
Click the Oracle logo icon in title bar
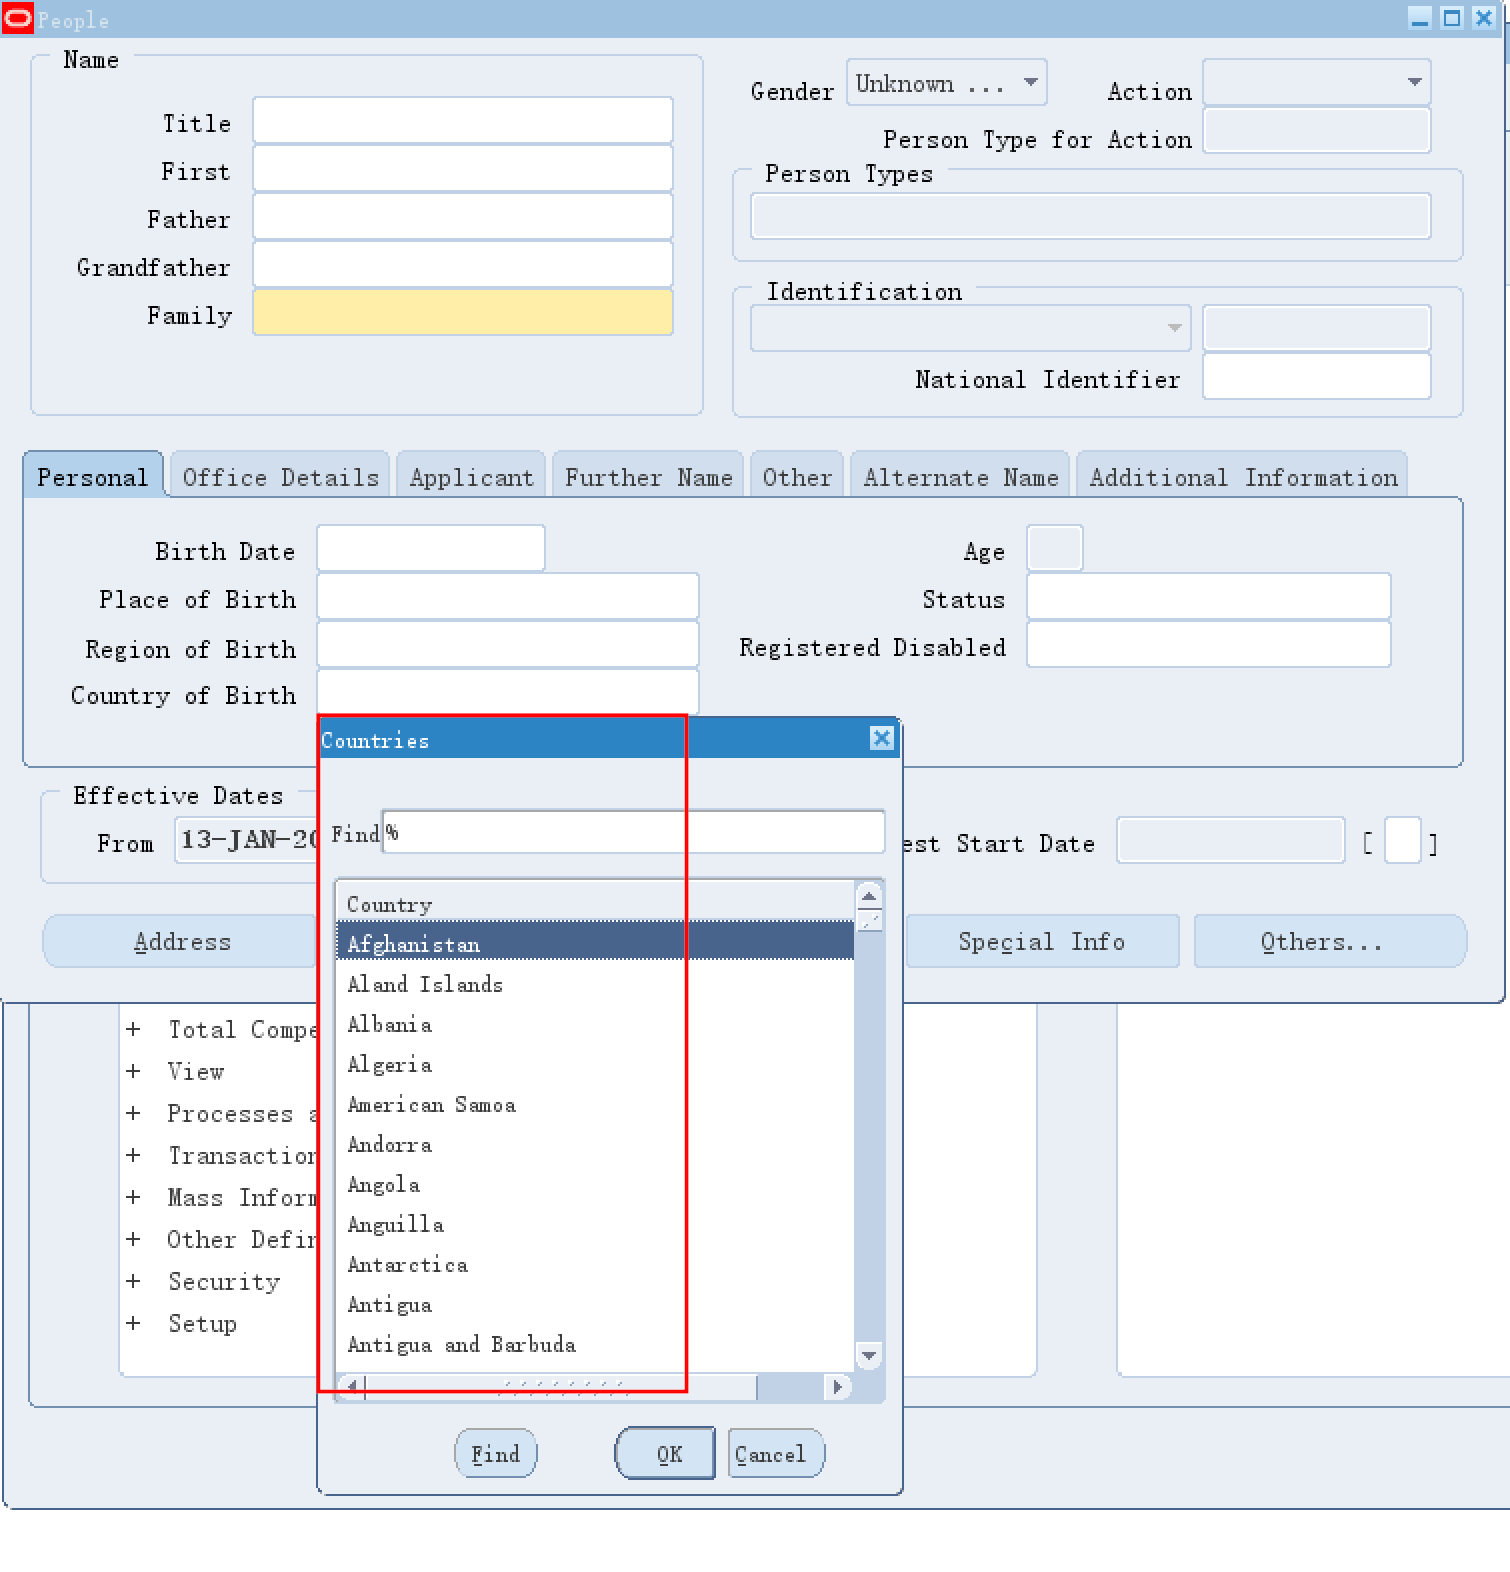pyautogui.click(x=17, y=19)
